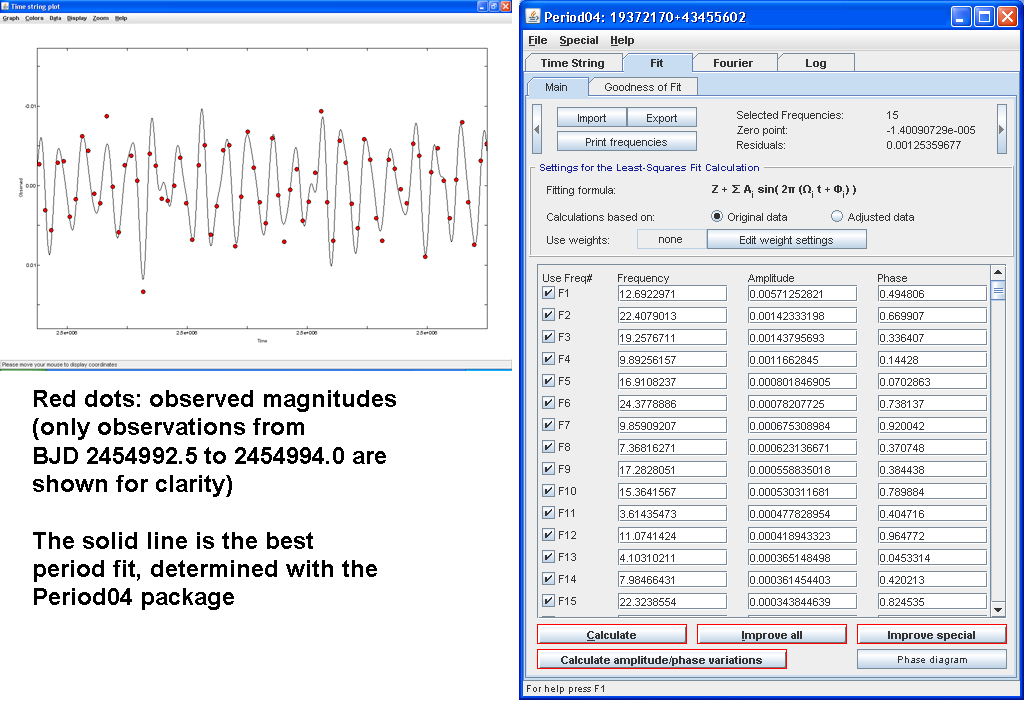Open the Log tab
This screenshot has width=1024, height=719.
click(x=816, y=63)
